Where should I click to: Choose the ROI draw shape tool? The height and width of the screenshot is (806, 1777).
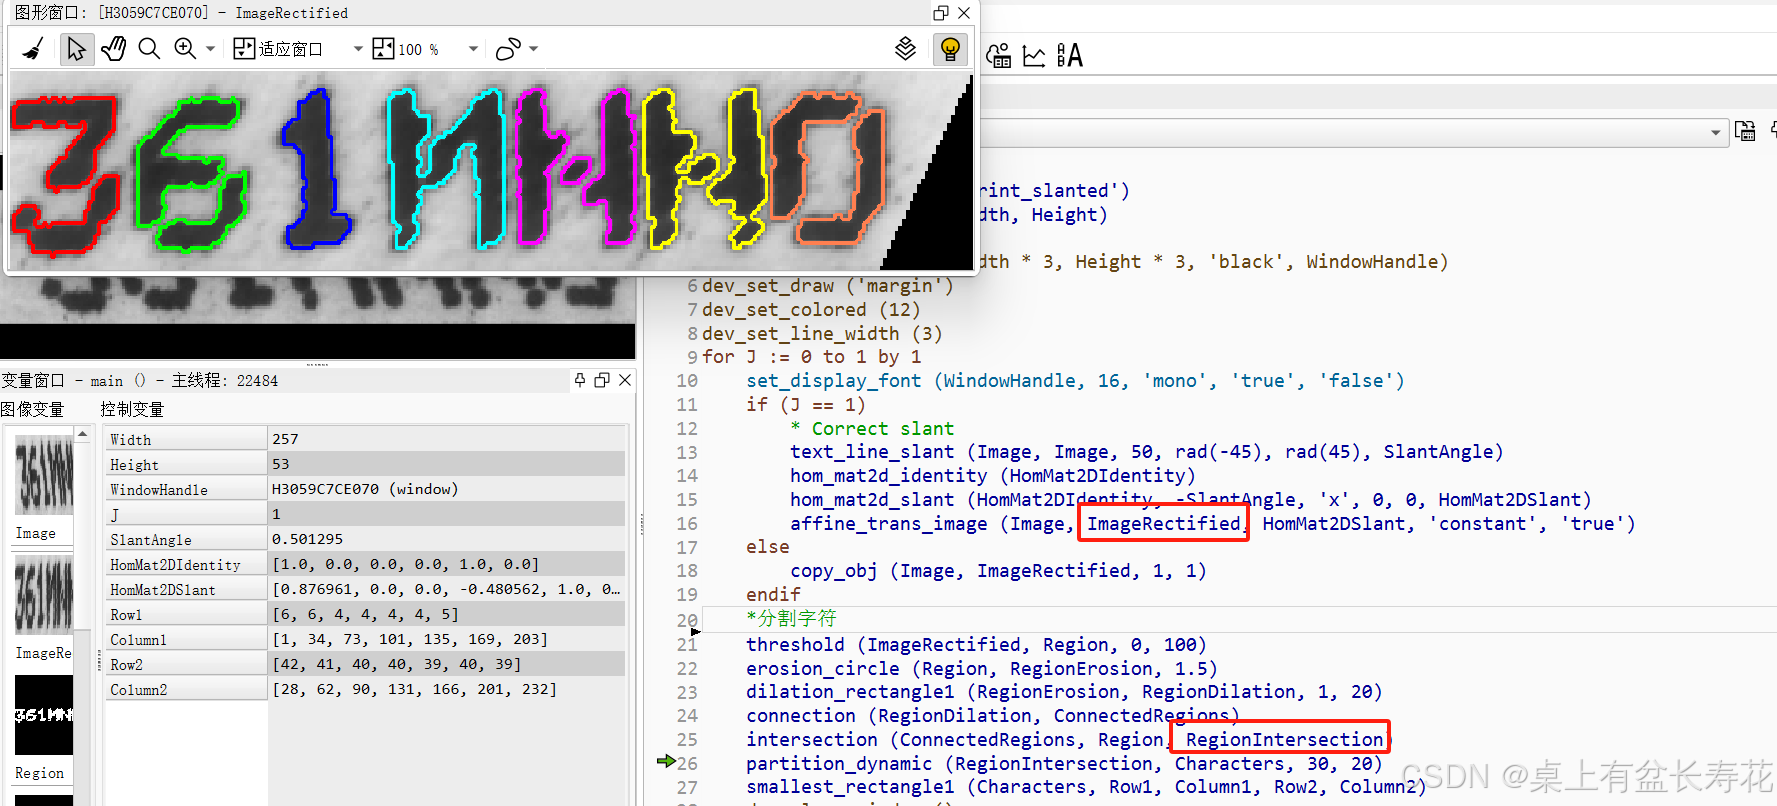508,49
